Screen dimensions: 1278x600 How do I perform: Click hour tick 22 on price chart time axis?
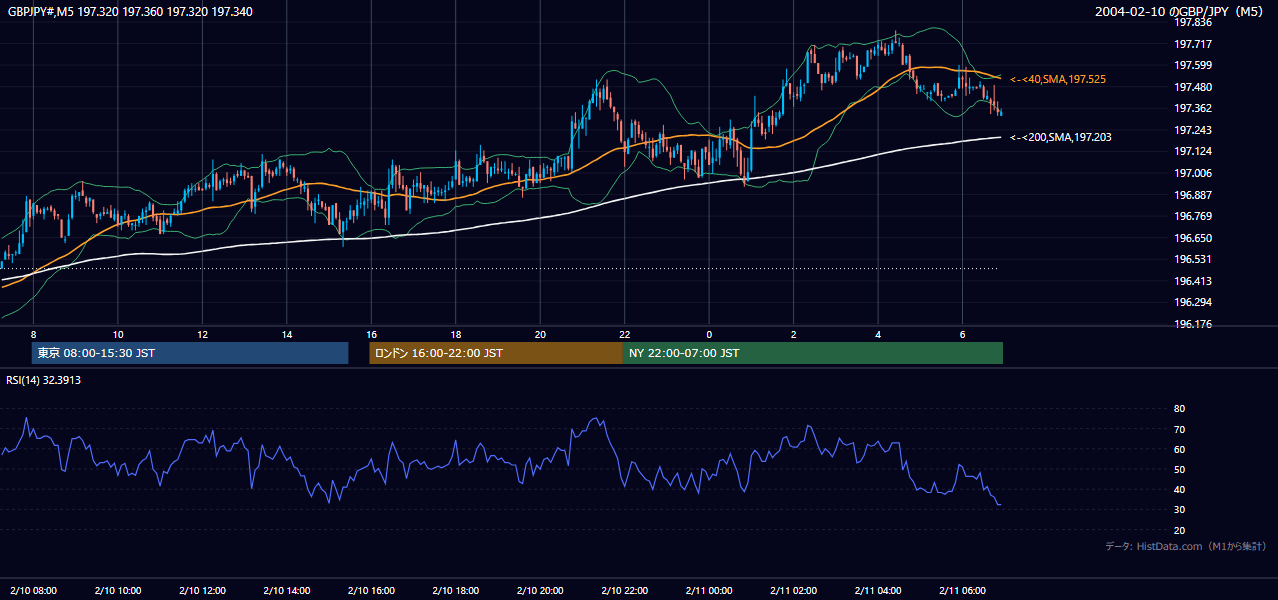(624, 334)
